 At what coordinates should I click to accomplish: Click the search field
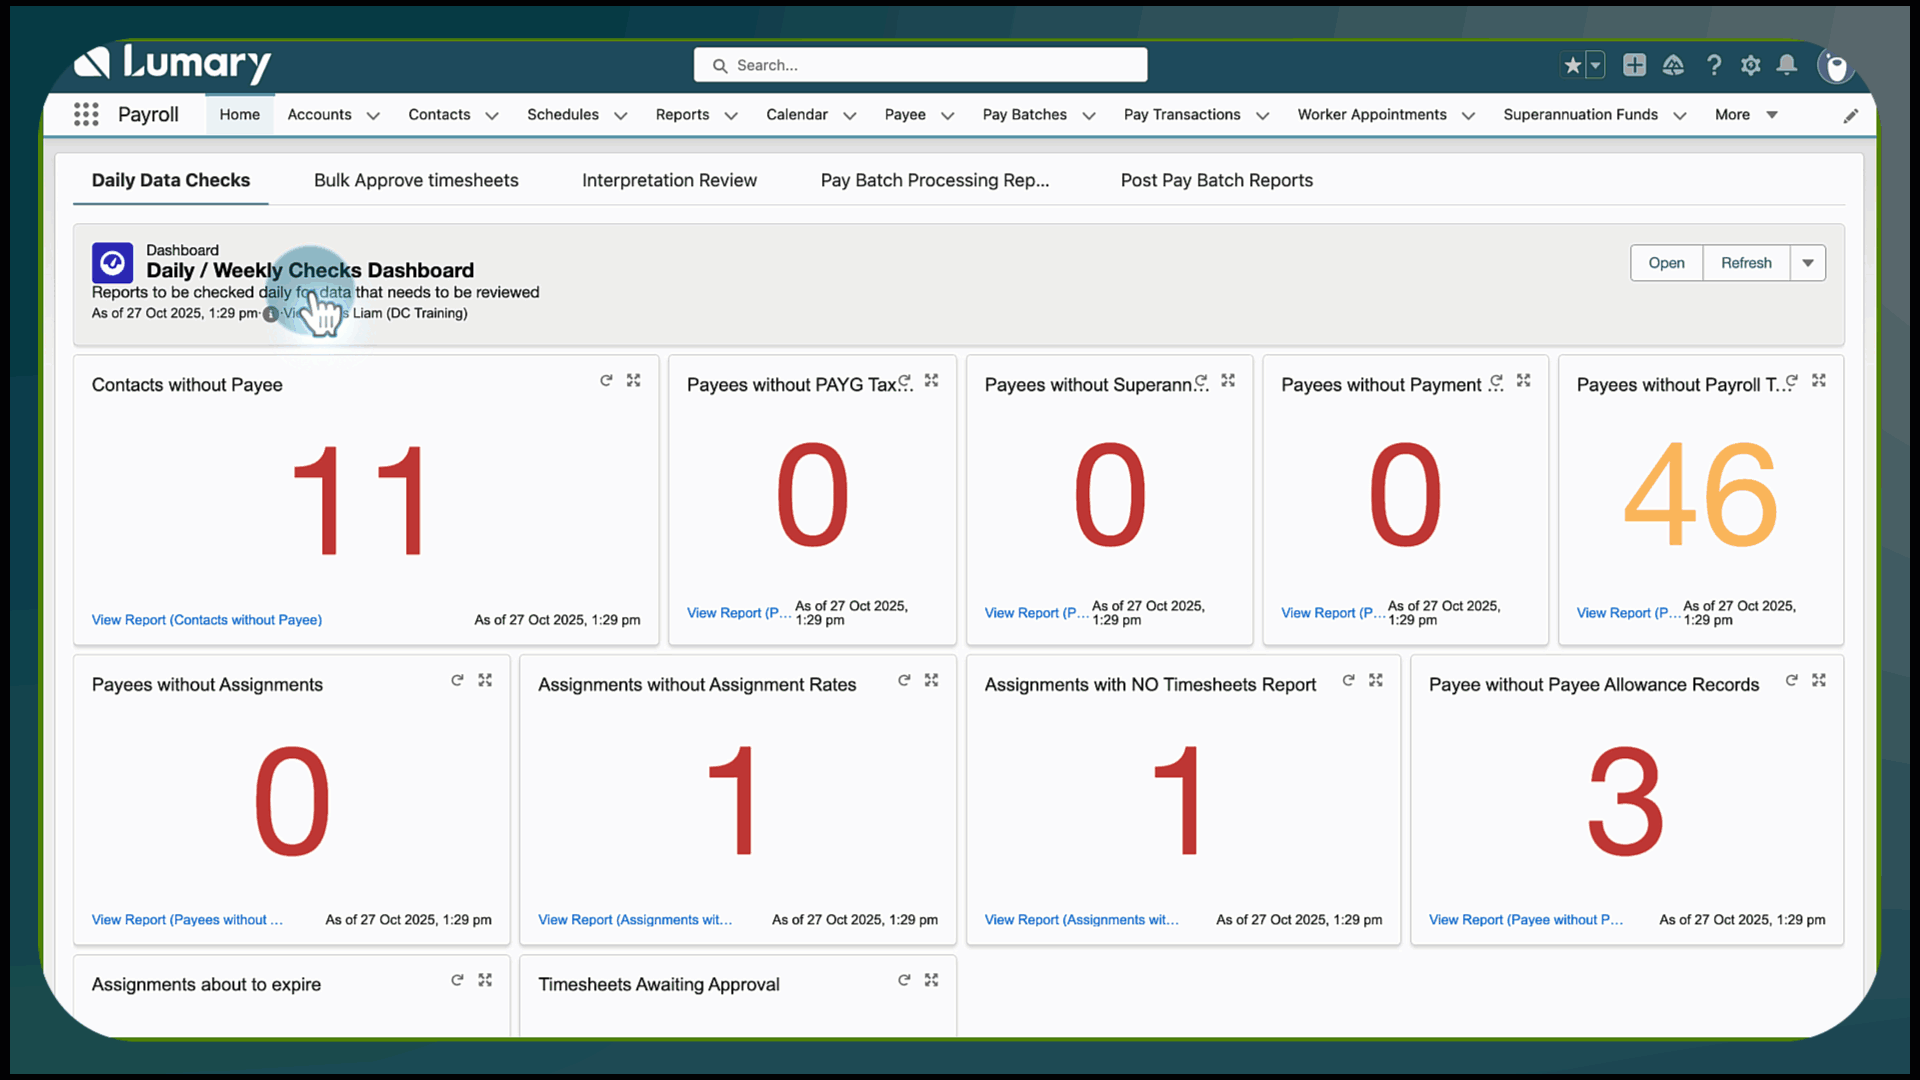920,64
